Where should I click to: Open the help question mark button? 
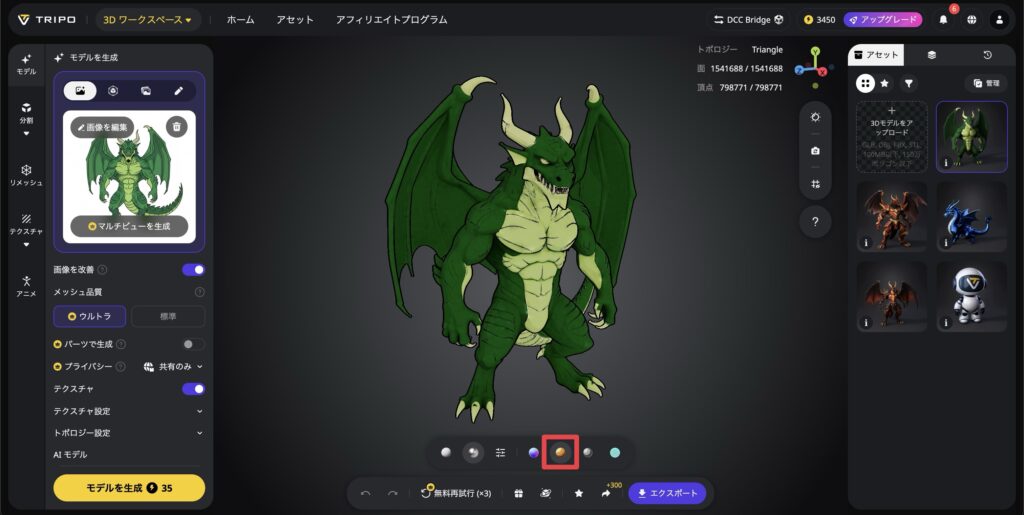[x=815, y=222]
